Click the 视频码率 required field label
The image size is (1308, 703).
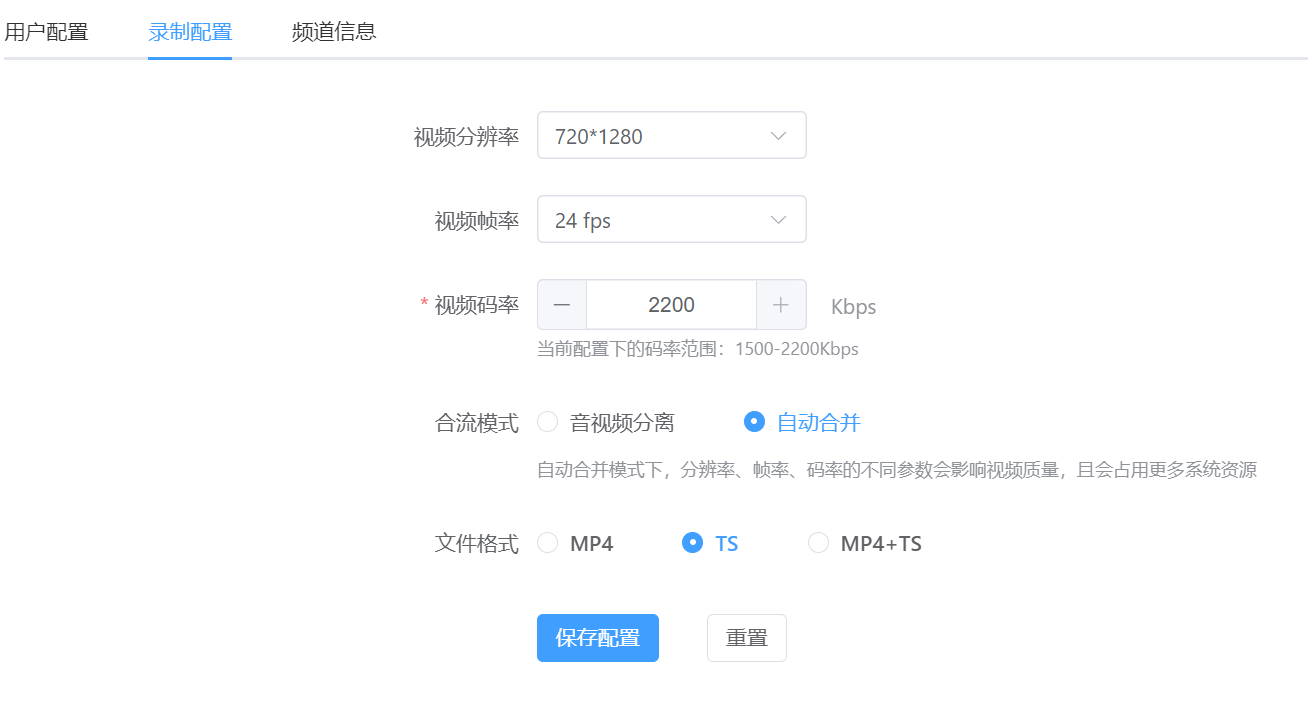point(476,305)
